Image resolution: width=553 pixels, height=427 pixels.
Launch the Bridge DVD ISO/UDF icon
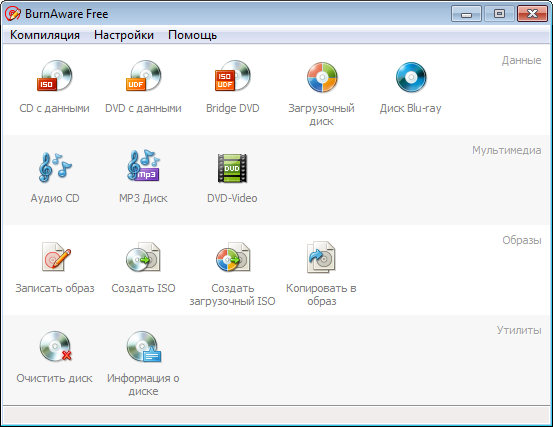233,76
